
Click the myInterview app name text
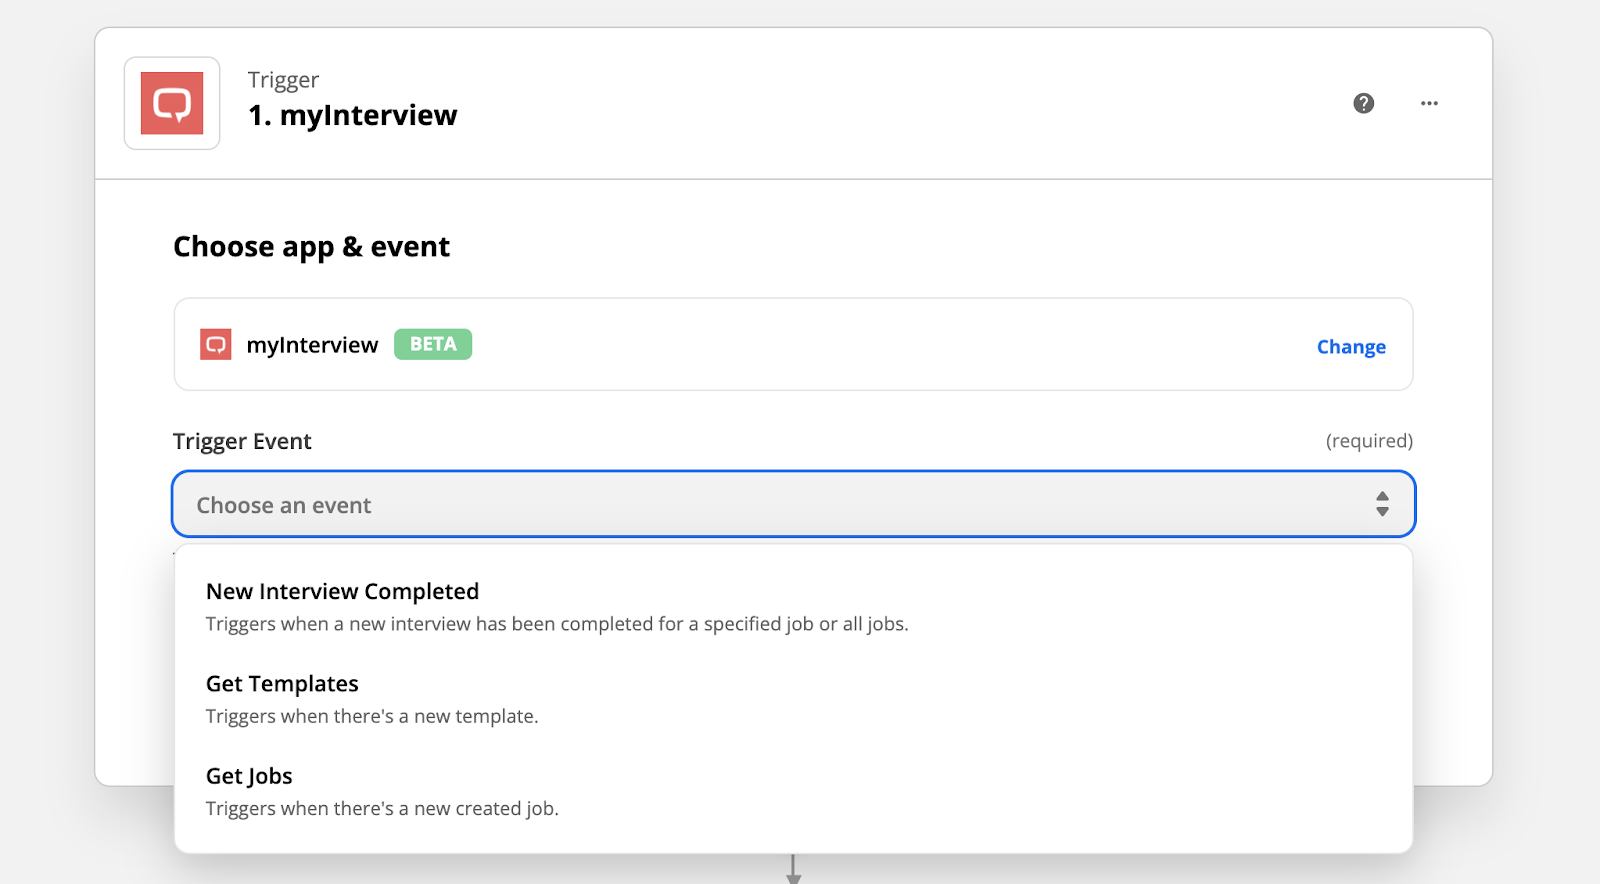pyautogui.click(x=312, y=345)
